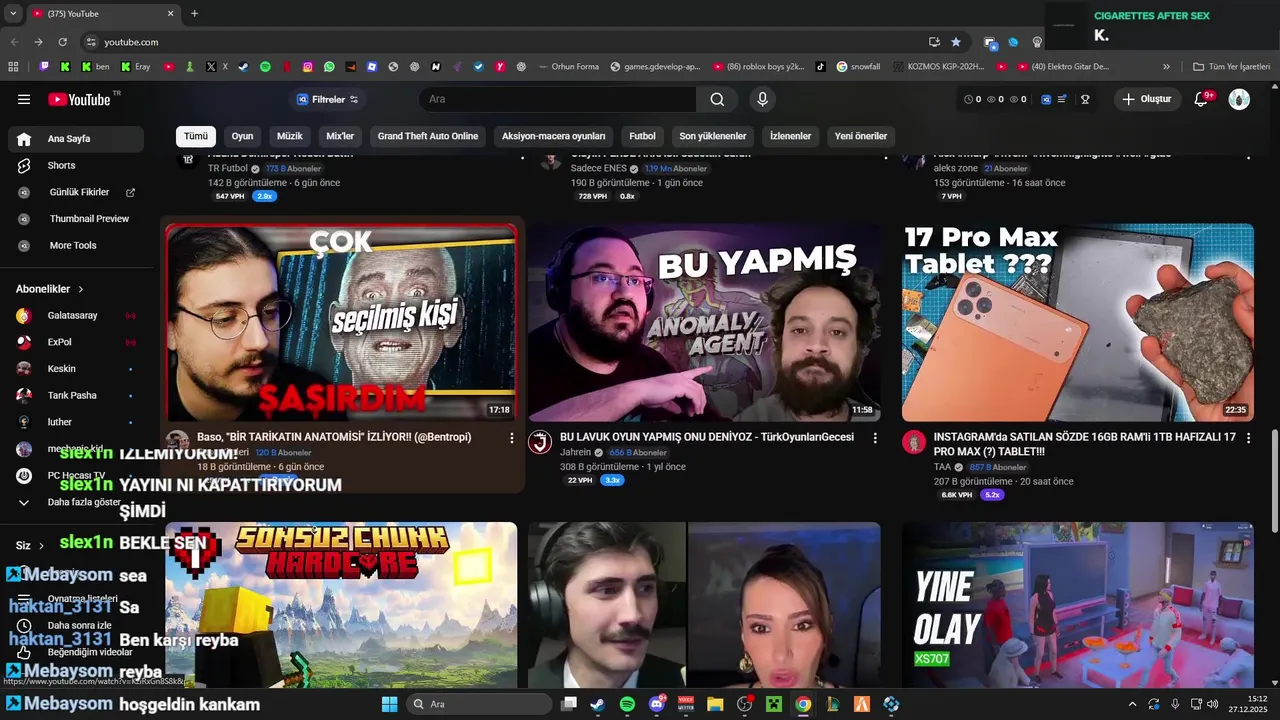Click the Oluştur create button

1146,99
